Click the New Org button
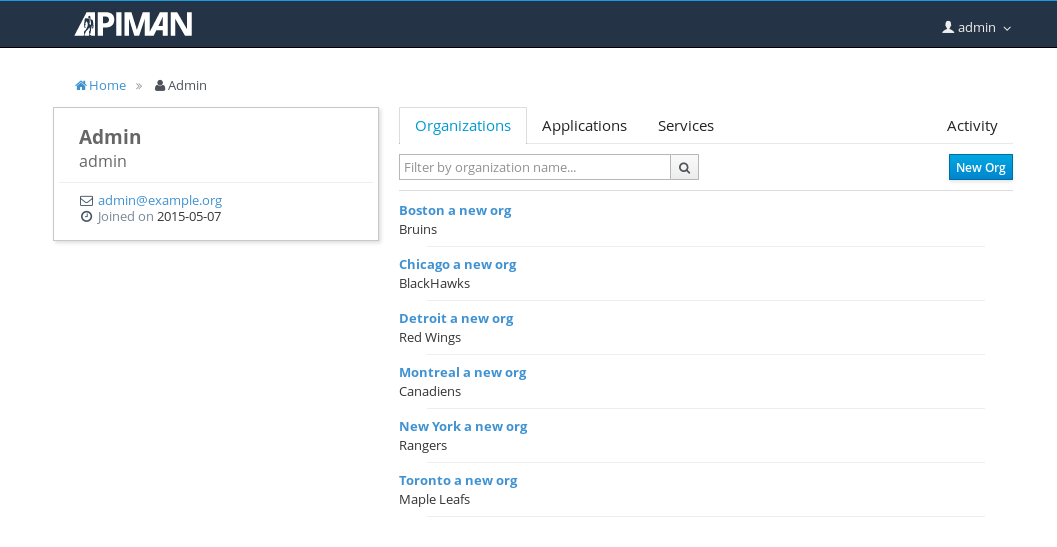Image resolution: width=1057 pixels, height=547 pixels. coord(980,167)
